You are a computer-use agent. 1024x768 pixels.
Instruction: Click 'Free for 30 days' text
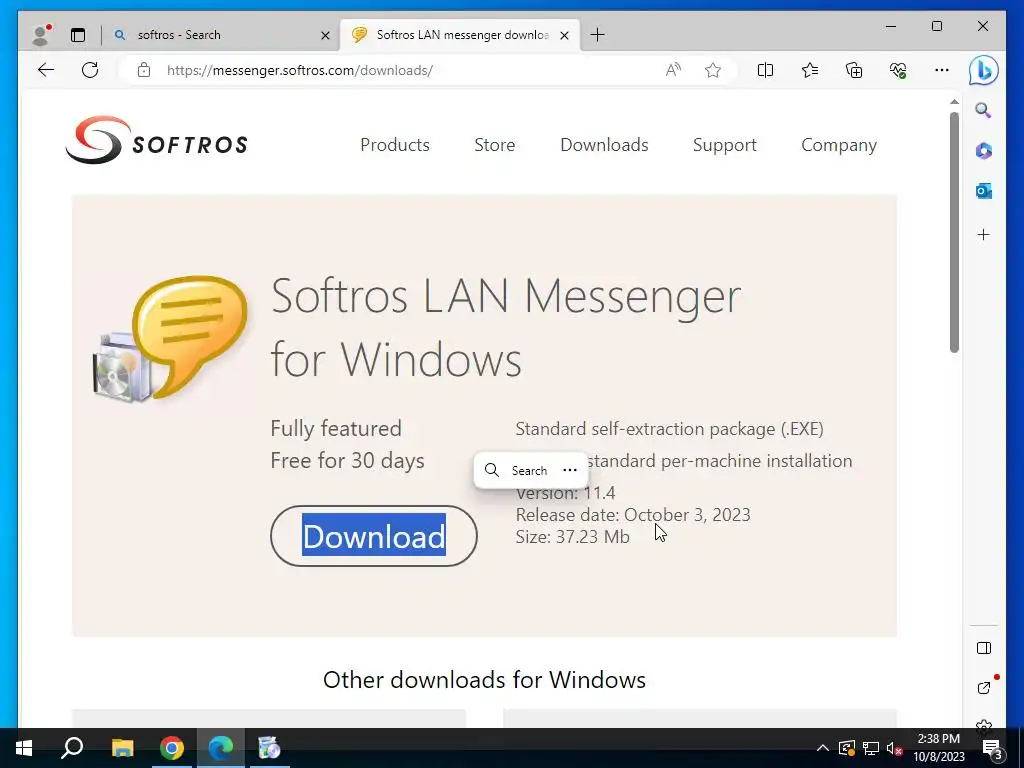click(x=347, y=460)
